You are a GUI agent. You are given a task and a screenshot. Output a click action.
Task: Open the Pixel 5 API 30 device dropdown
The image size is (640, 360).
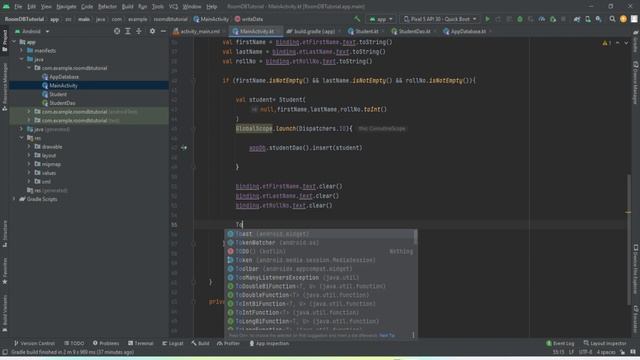(x=440, y=19)
